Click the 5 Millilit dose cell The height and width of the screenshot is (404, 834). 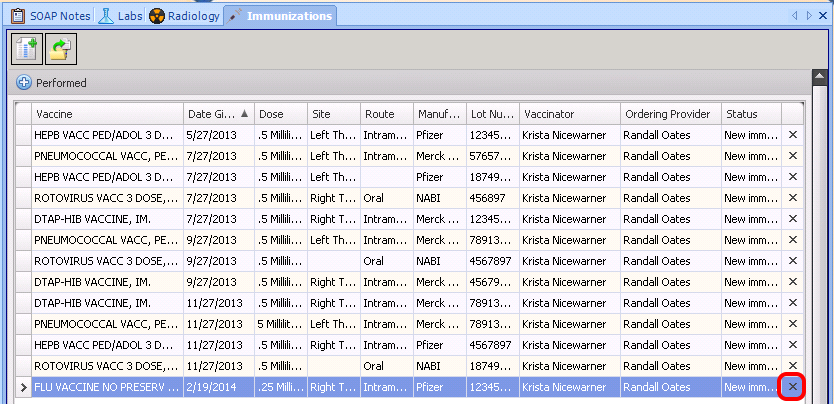click(280, 324)
